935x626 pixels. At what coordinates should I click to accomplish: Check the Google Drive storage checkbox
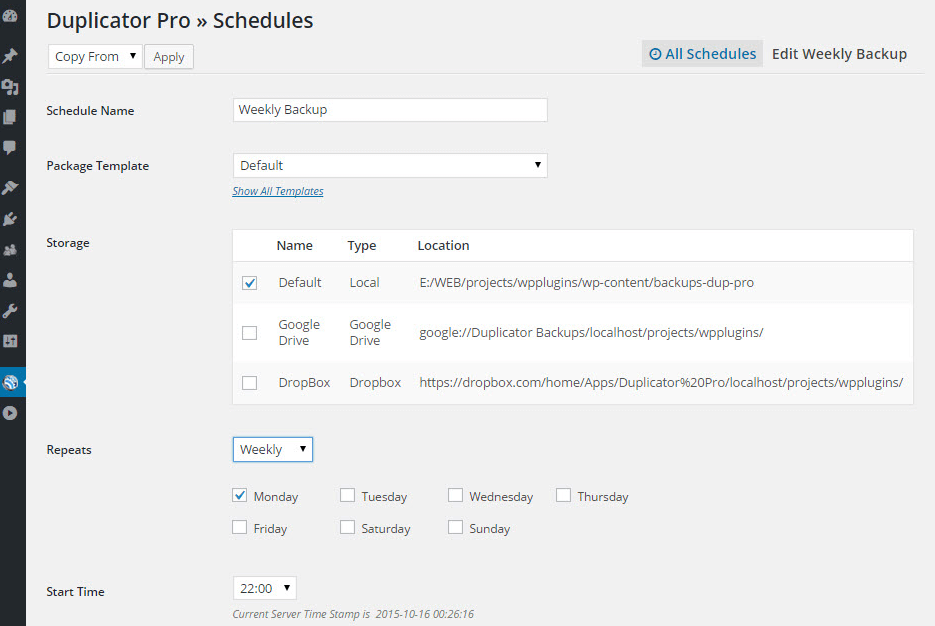click(250, 333)
